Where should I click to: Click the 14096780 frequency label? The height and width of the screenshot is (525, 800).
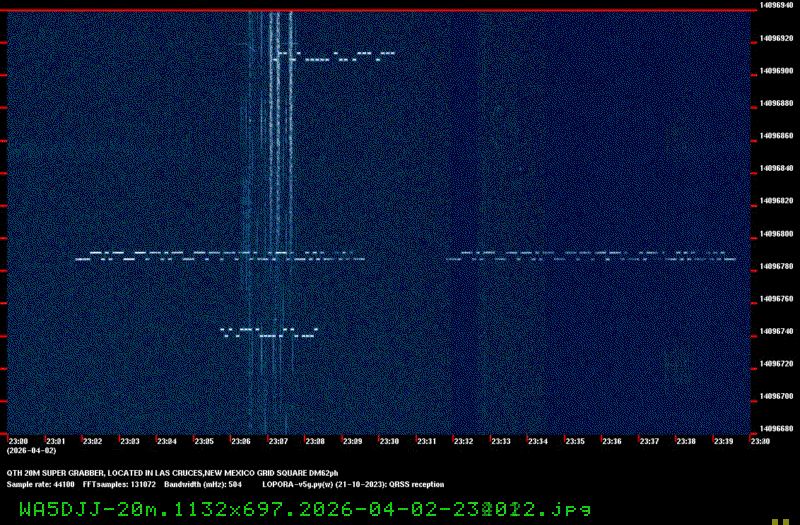tap(776, 266)
